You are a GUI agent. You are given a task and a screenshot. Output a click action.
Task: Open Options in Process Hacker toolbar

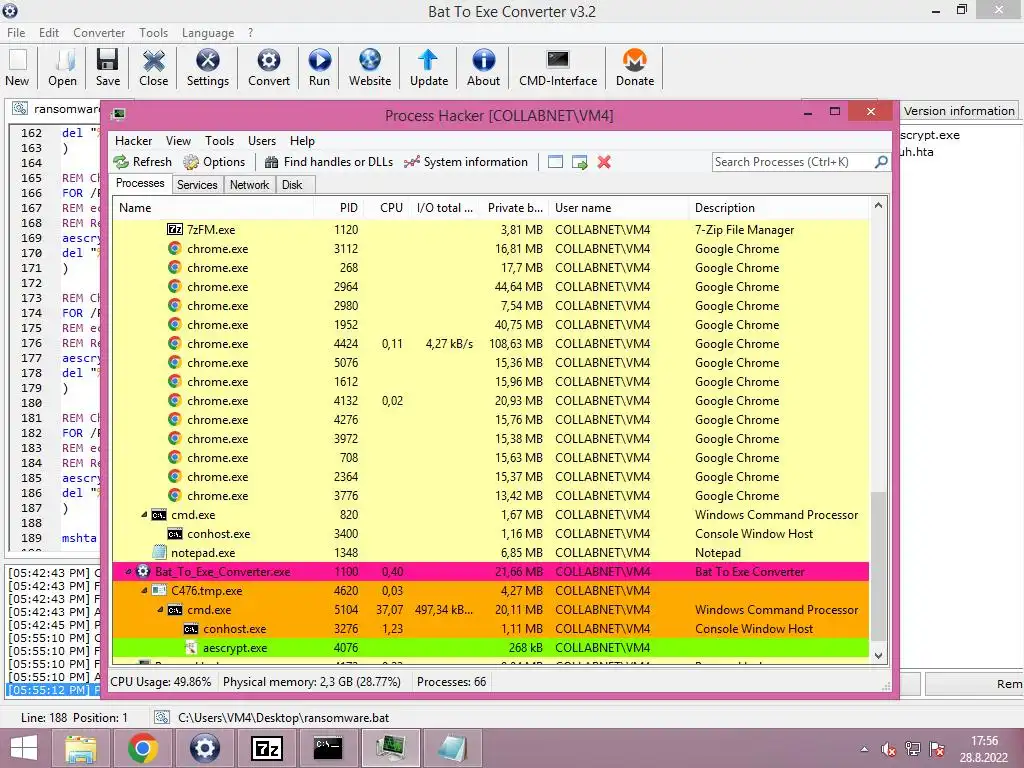click(214, 162)
